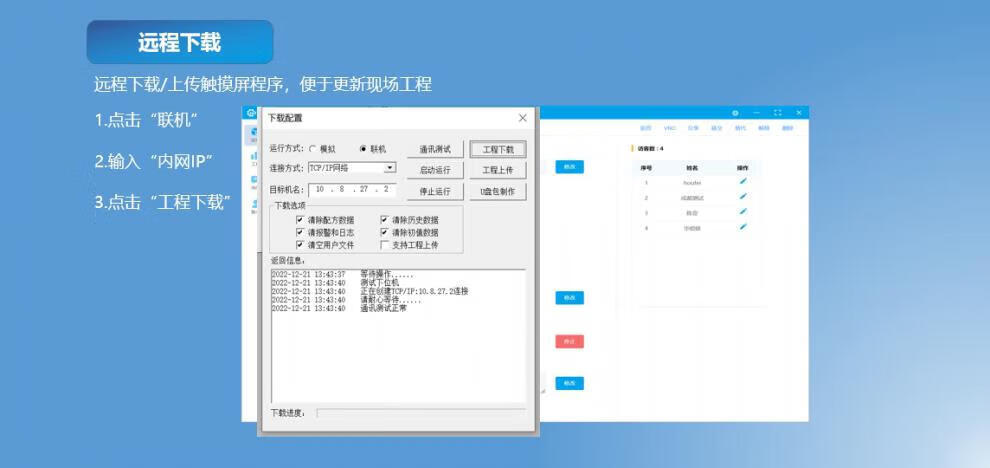
Task: Click the edit pencil icon in row 4
Action: 742,227
